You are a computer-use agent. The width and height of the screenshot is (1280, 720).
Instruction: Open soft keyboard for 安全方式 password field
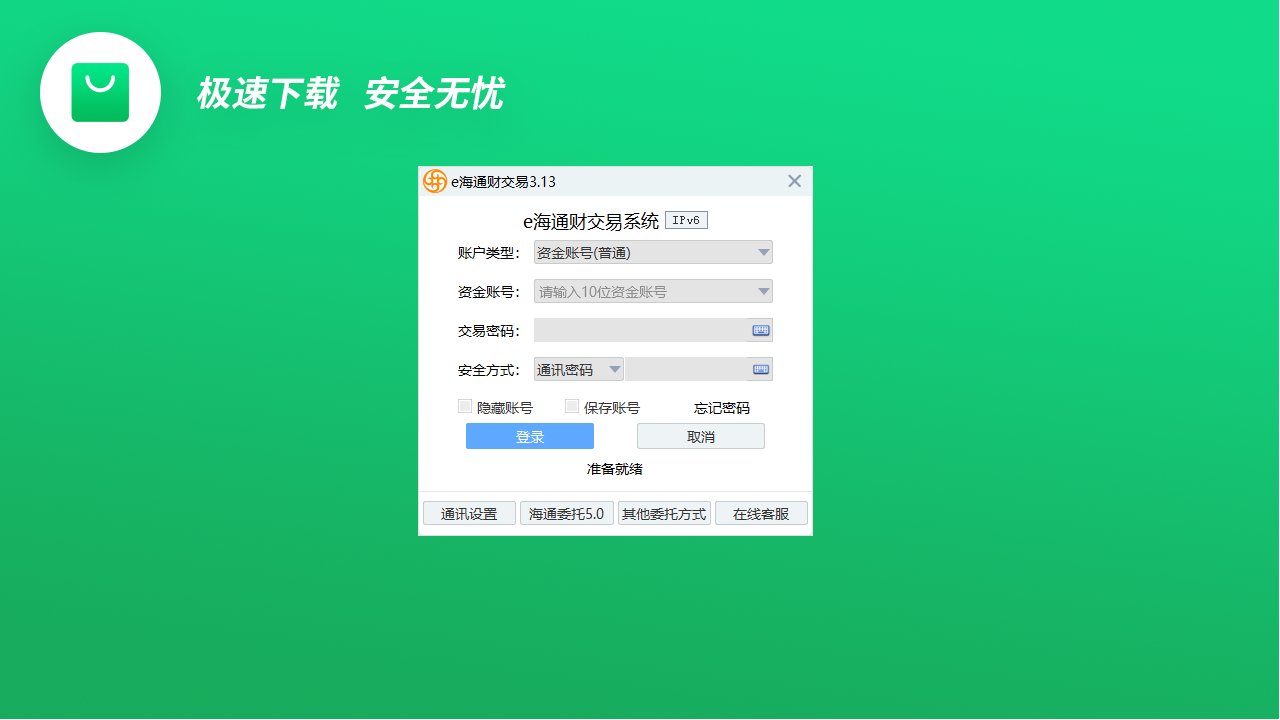761,369
